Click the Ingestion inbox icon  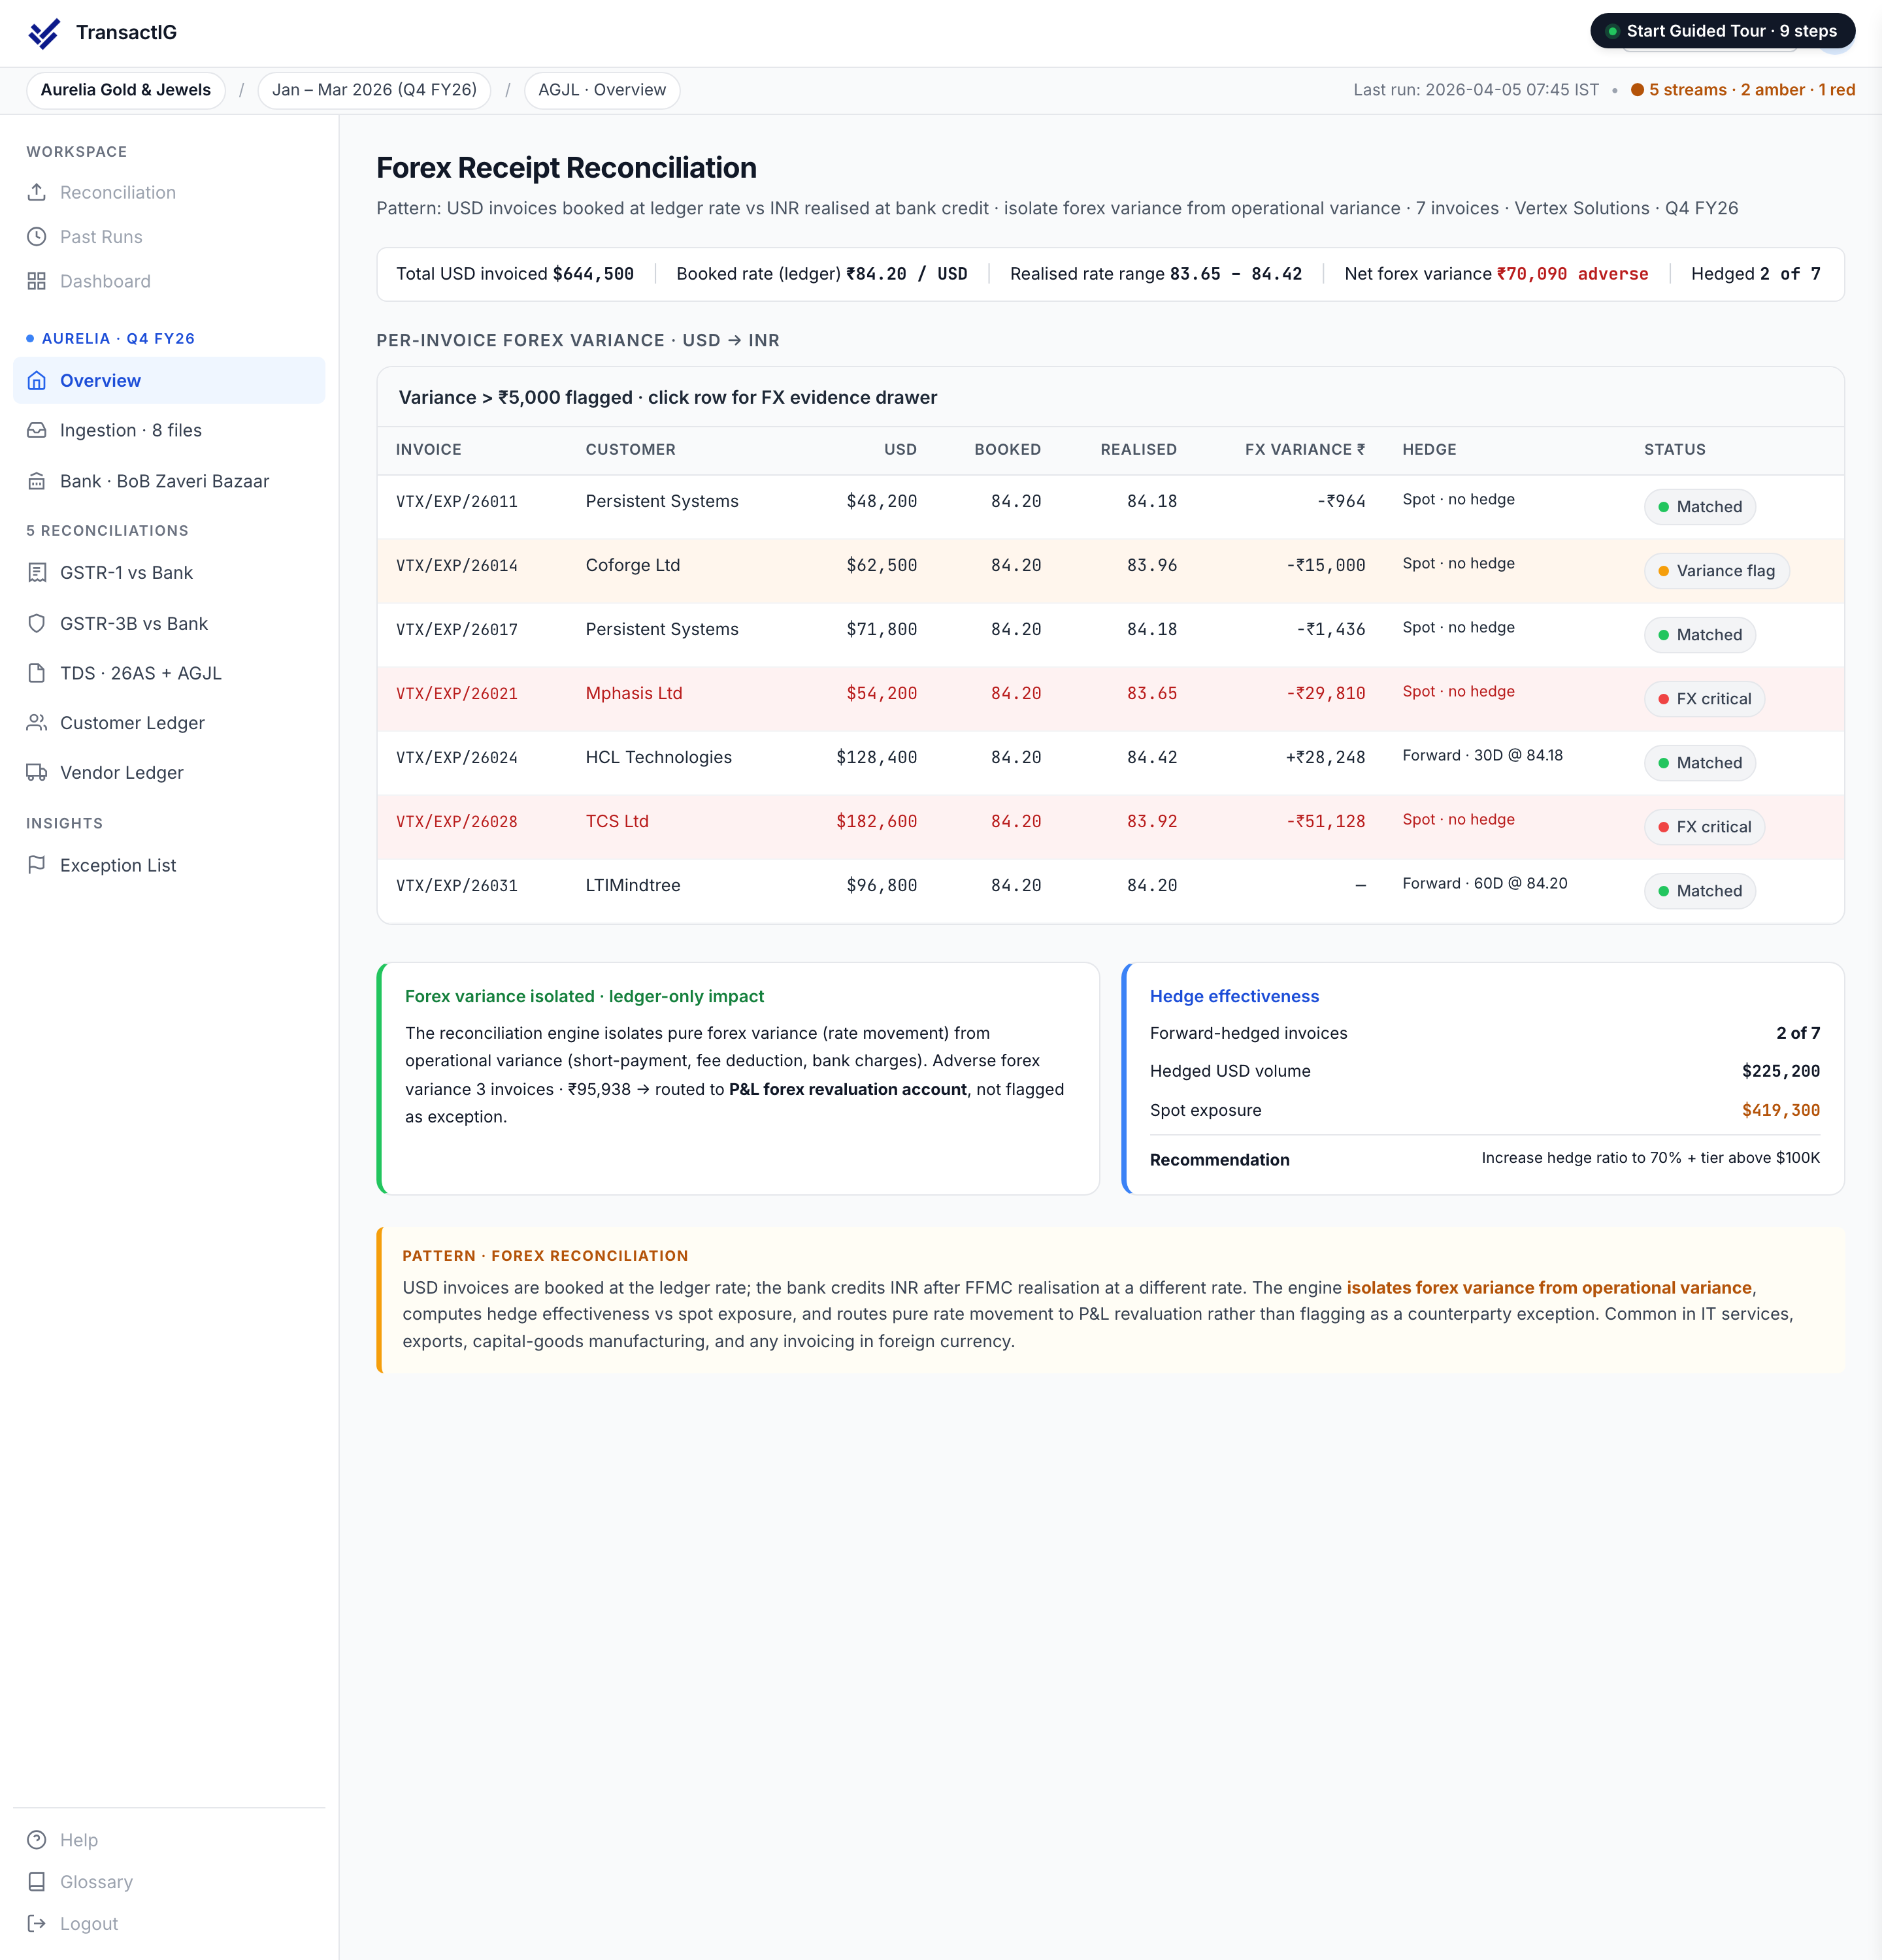[x=37, y=430]
